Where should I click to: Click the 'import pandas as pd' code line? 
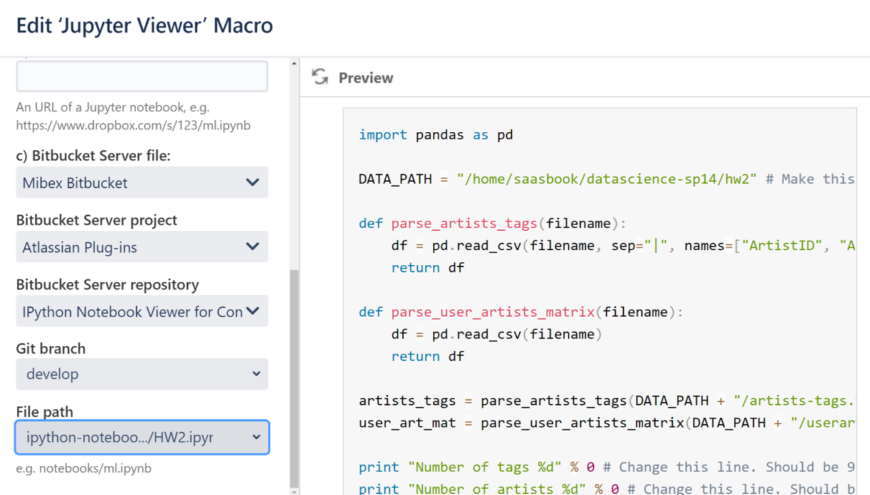pyautogui.click(x=436, y=135)
